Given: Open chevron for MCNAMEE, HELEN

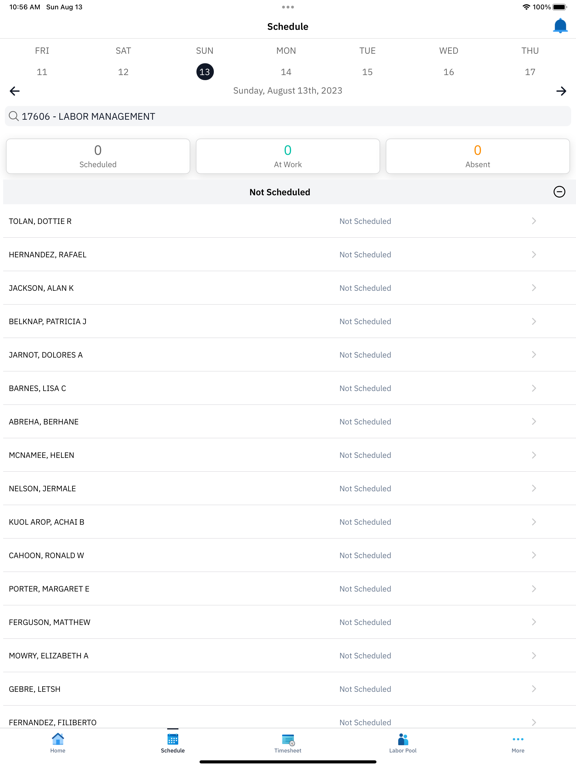Looking at the screenshot, I should coord(534,455).
